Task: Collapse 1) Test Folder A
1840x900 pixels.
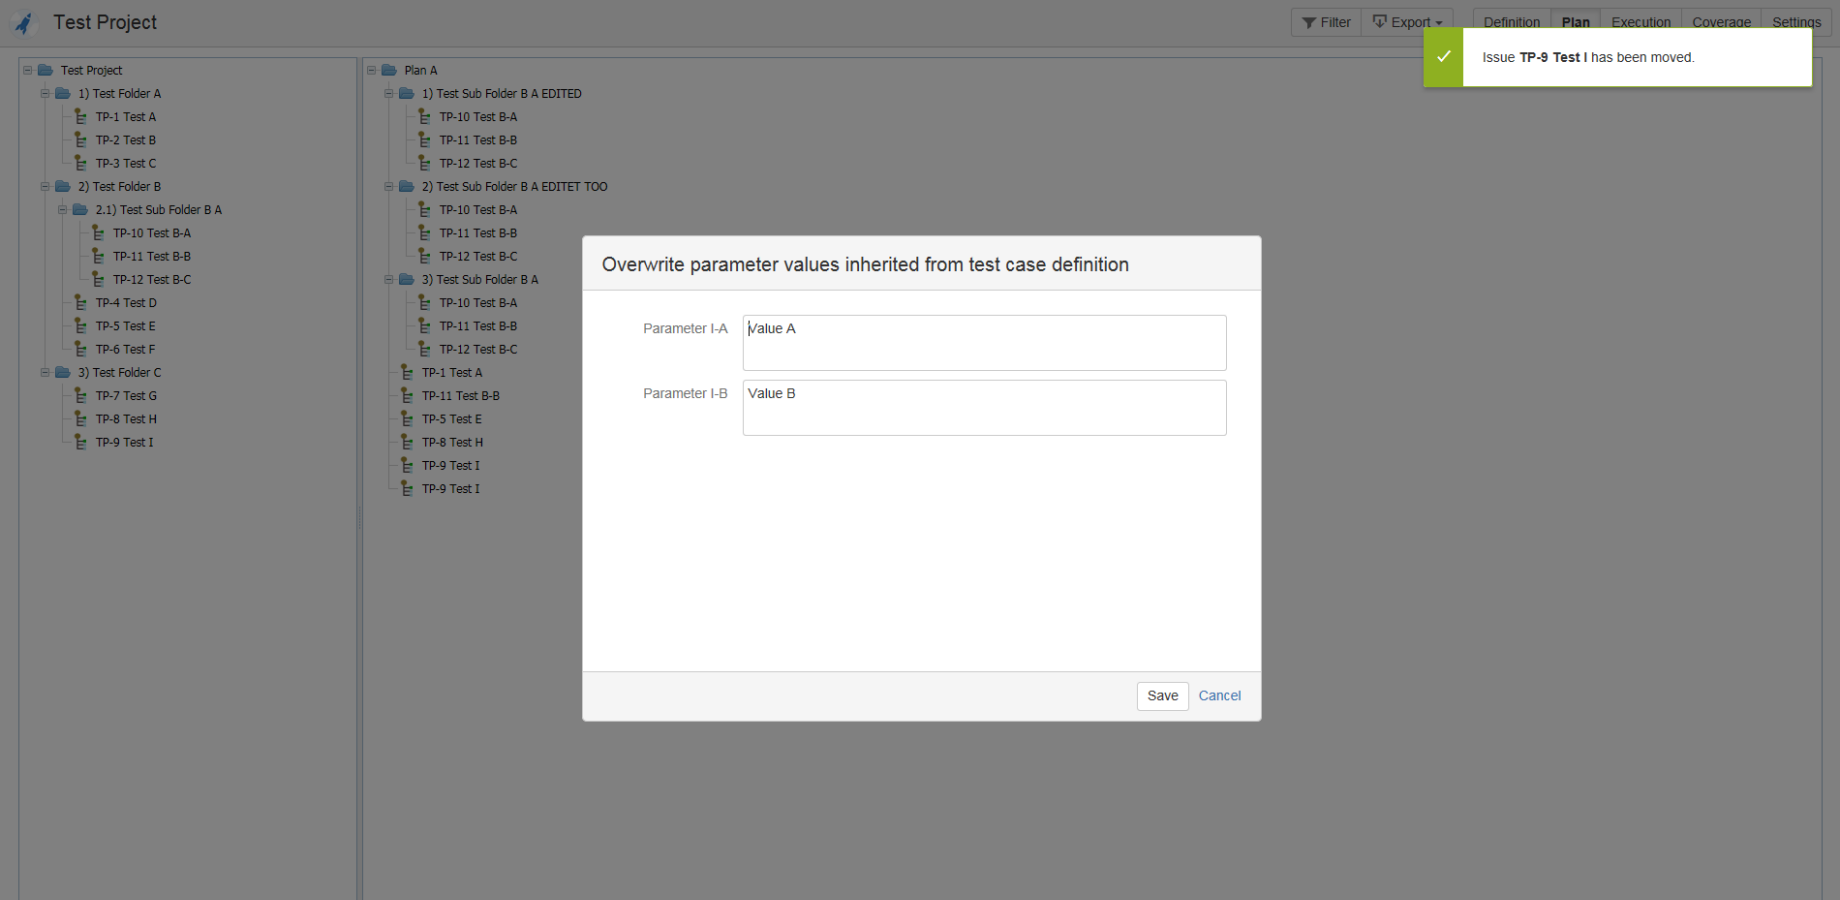Action: coord(45,93)
